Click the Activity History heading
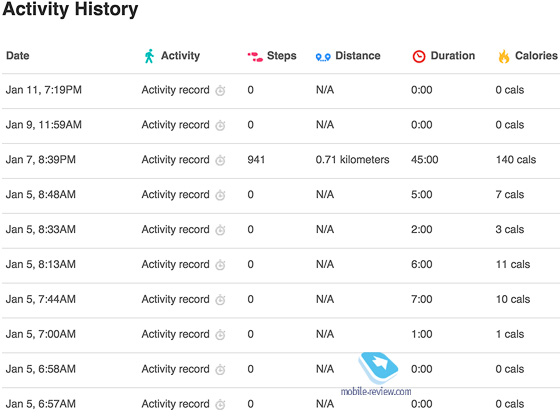 click(70, 9)
